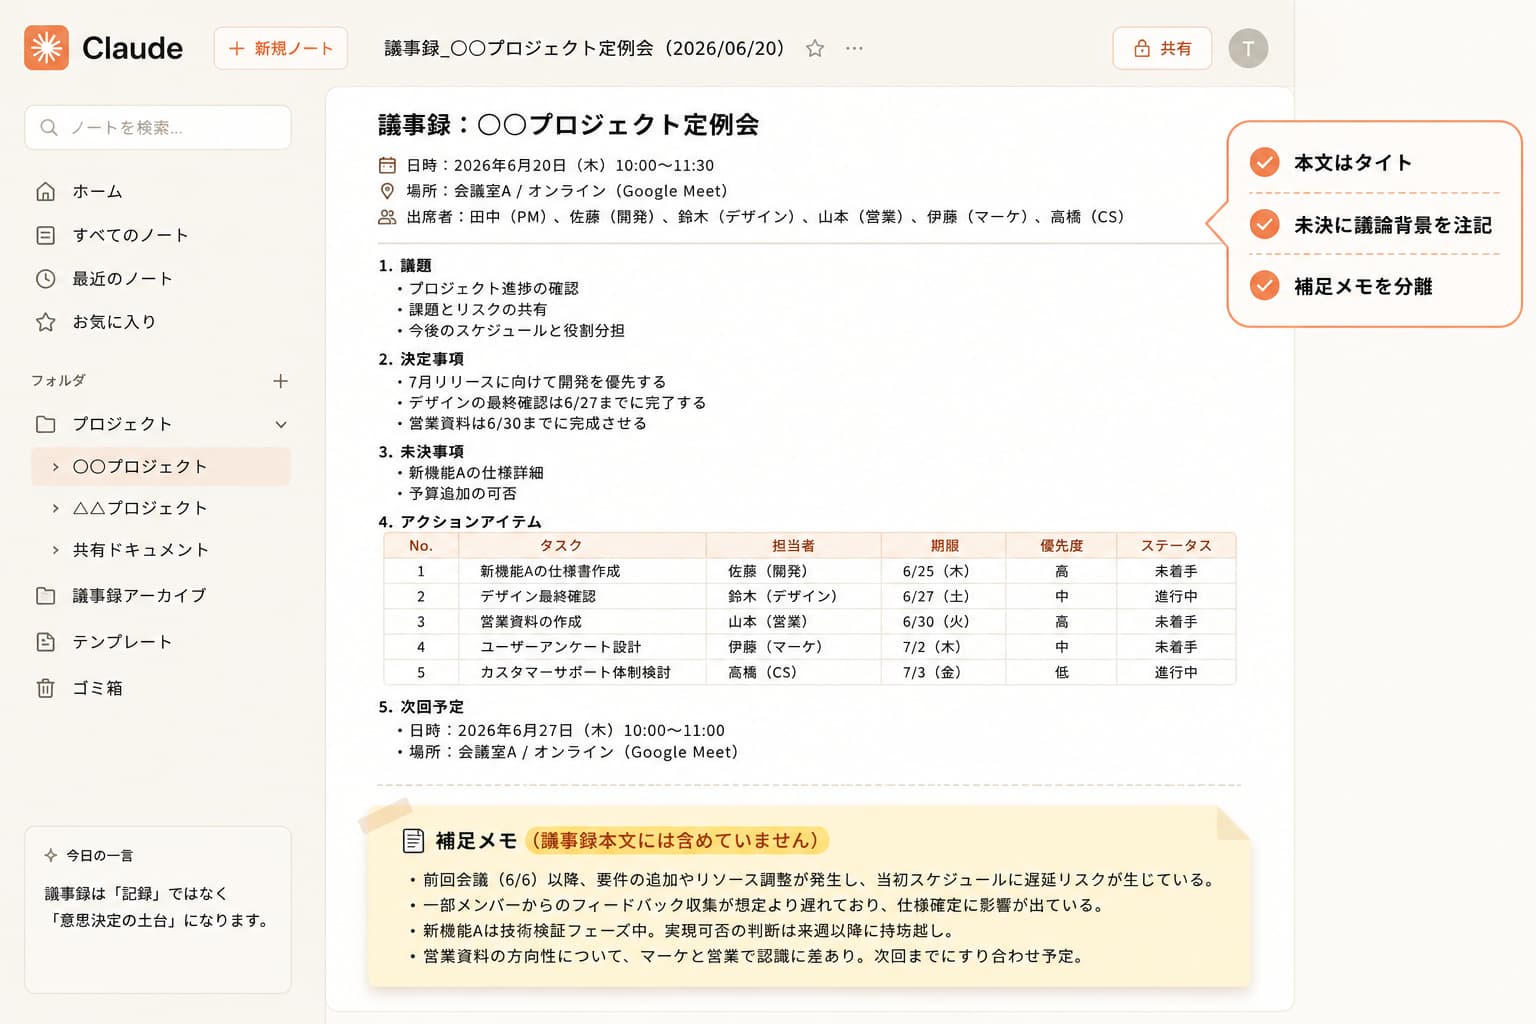This screenshot has height=1024, width=1536.
Task: Click the テンプレート document icon
Action: click(x=46, y=642)
